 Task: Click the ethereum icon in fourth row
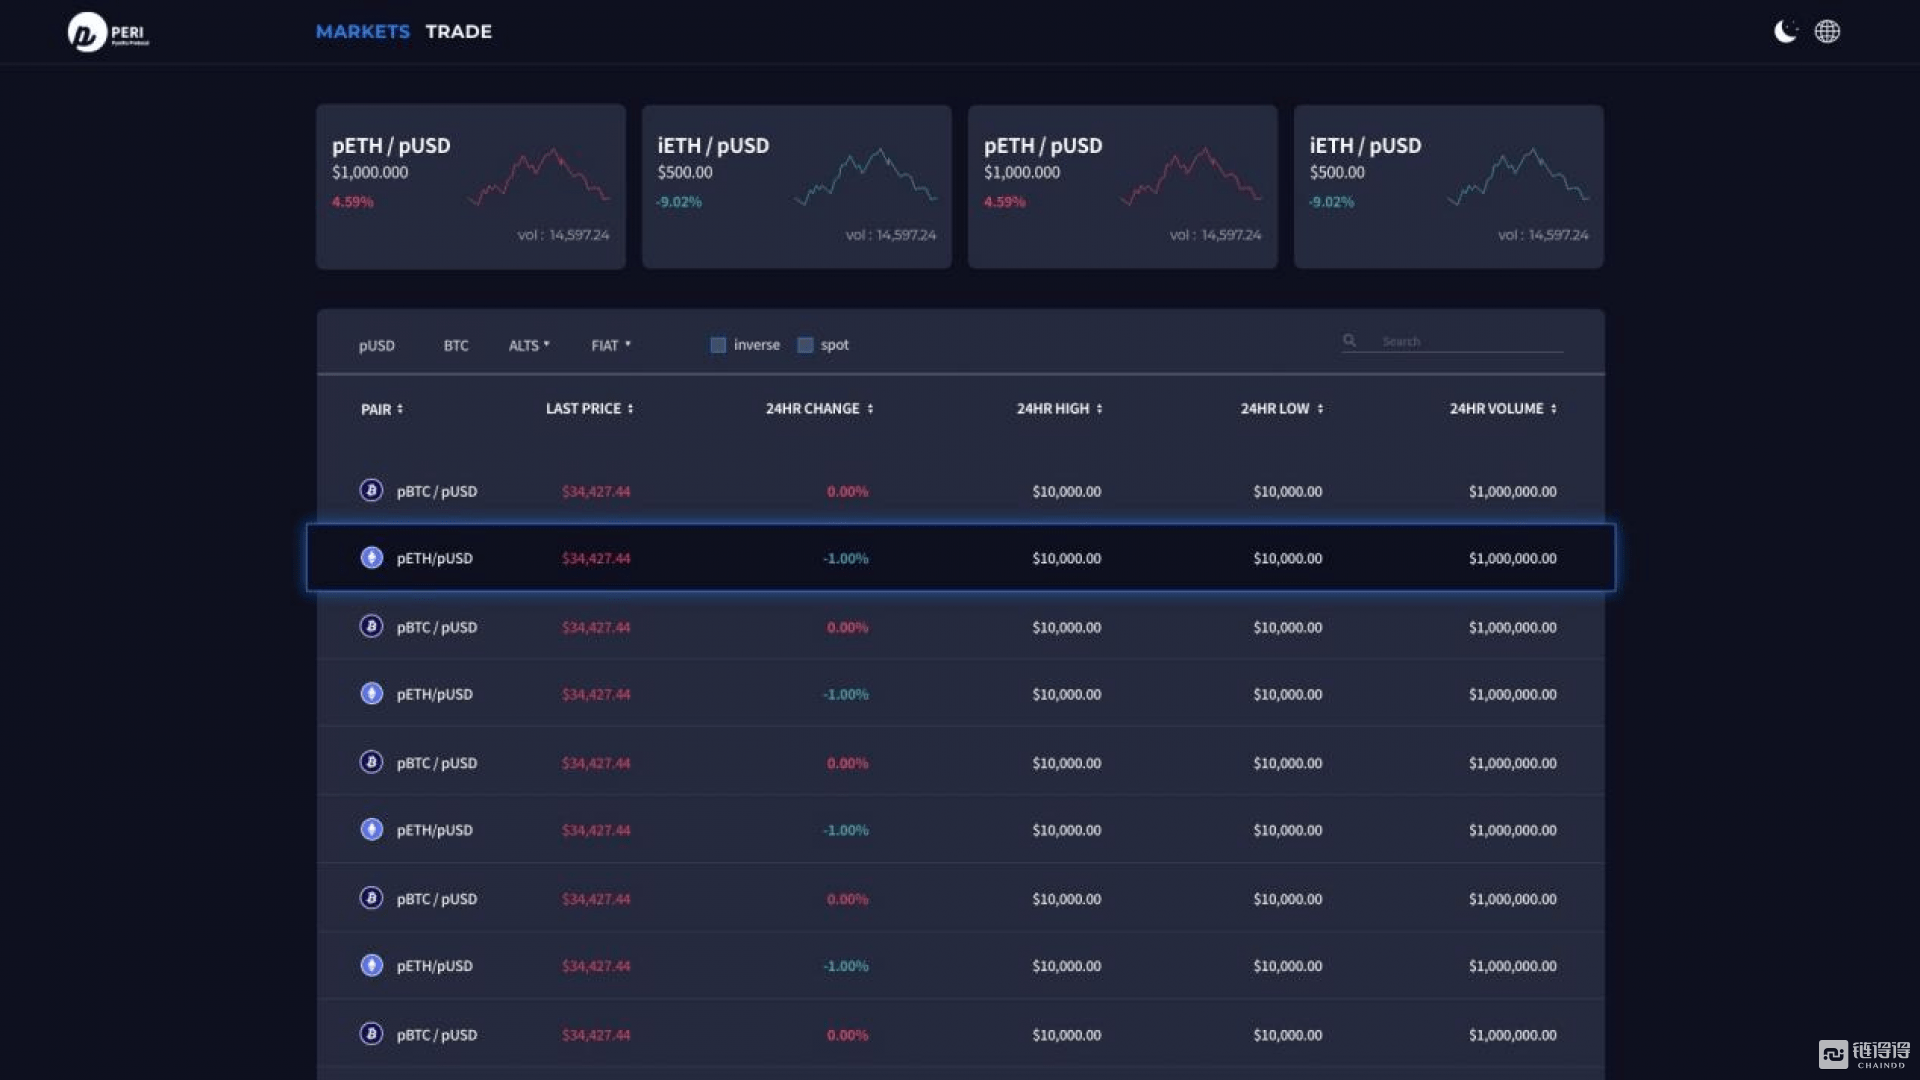click(x=371, y=693)
